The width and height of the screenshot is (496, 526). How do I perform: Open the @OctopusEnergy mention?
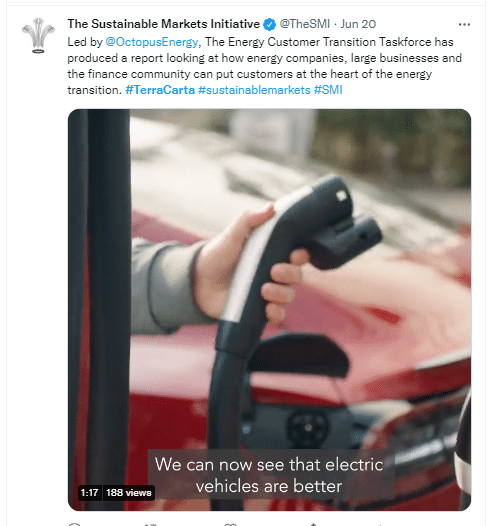pyautogui.click(x=152, y=42)
